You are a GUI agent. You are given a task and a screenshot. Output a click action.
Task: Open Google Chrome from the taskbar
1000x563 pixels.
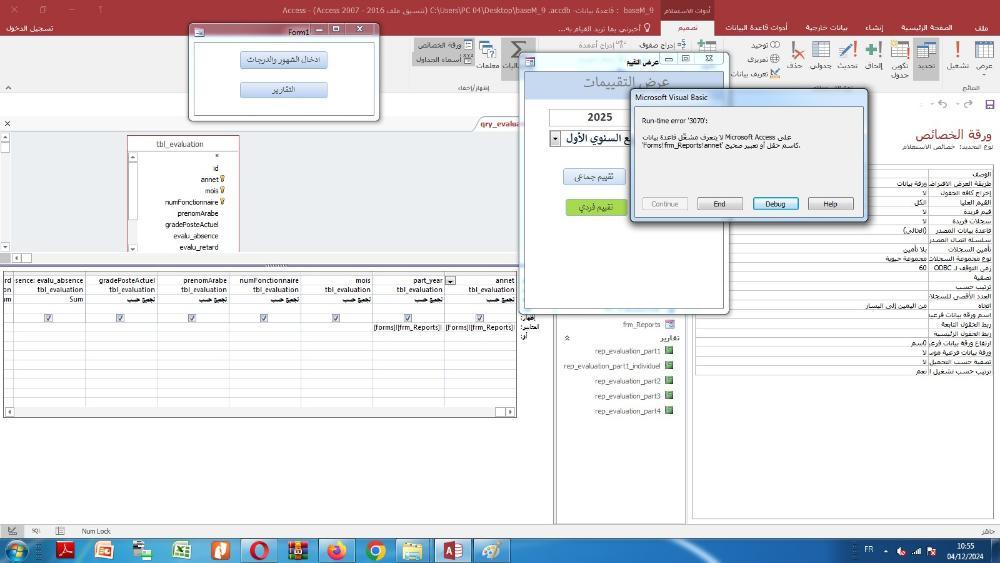376,550
